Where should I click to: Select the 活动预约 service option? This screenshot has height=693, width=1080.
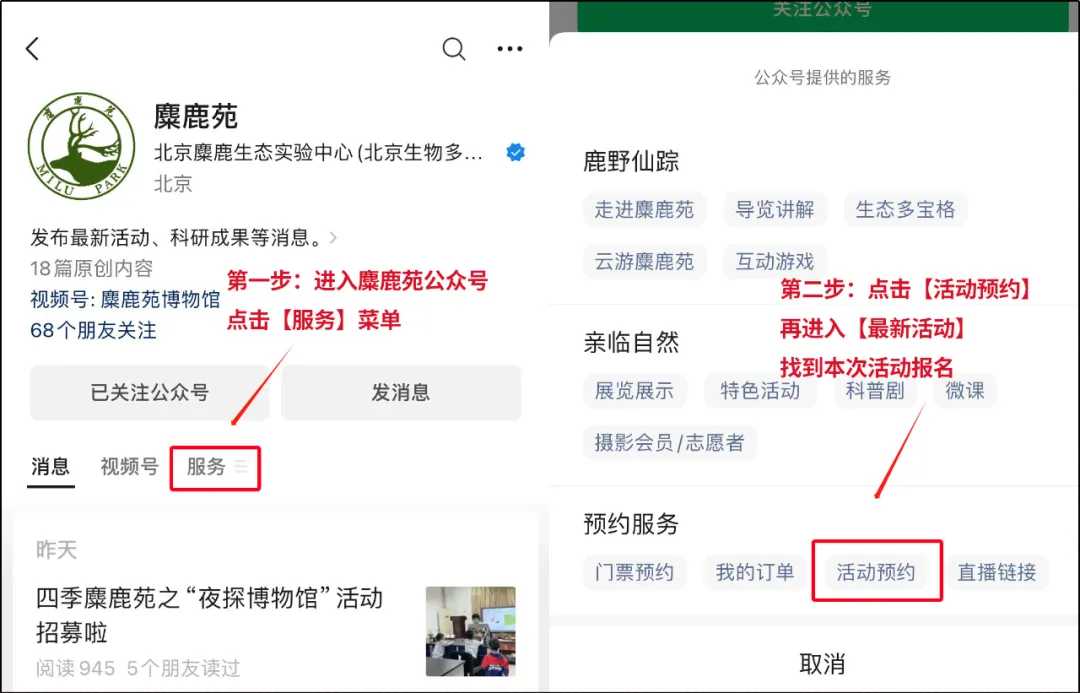point(876,572)
